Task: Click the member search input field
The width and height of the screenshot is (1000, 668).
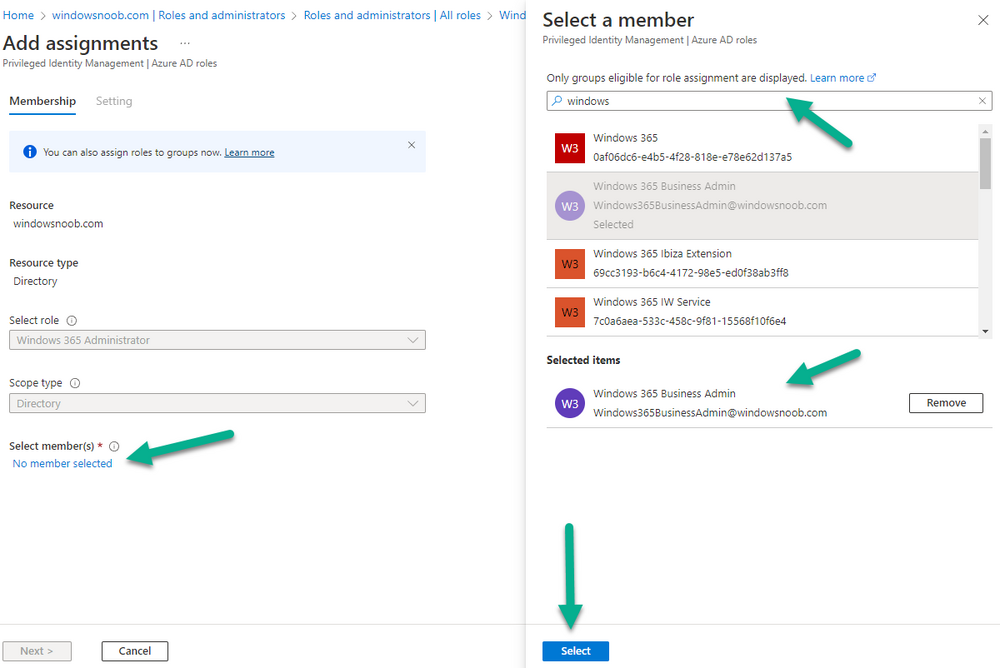Action: [x=769, y=101]
